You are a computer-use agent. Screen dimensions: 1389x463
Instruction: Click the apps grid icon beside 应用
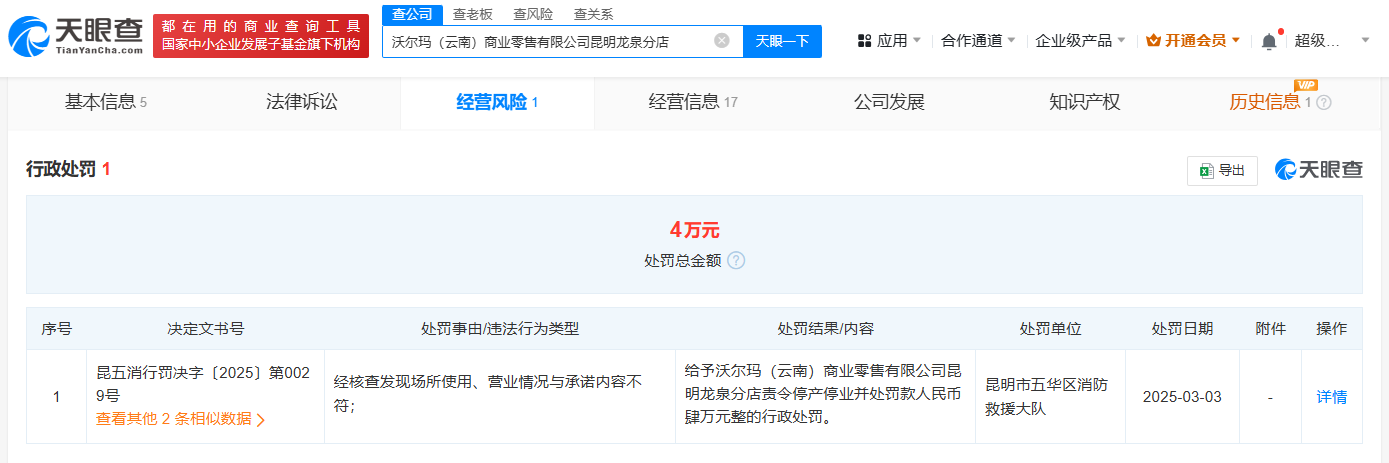(x=865, y=41)
